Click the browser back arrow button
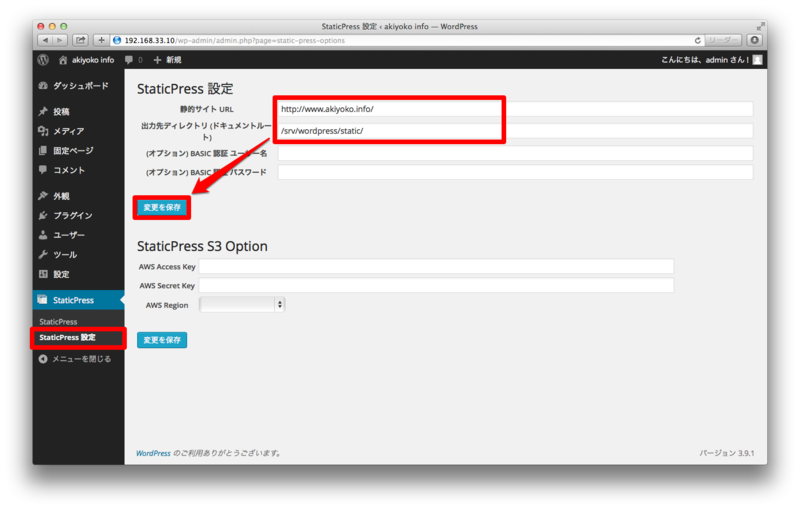This screenshot has height=510, width=800. point(45,40)
